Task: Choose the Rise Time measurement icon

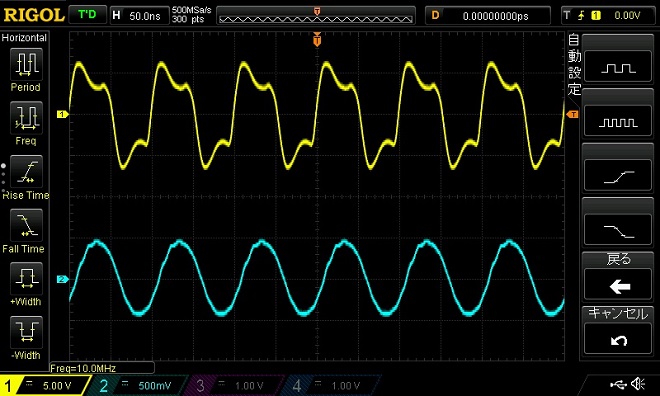Action: coord(26,172)
